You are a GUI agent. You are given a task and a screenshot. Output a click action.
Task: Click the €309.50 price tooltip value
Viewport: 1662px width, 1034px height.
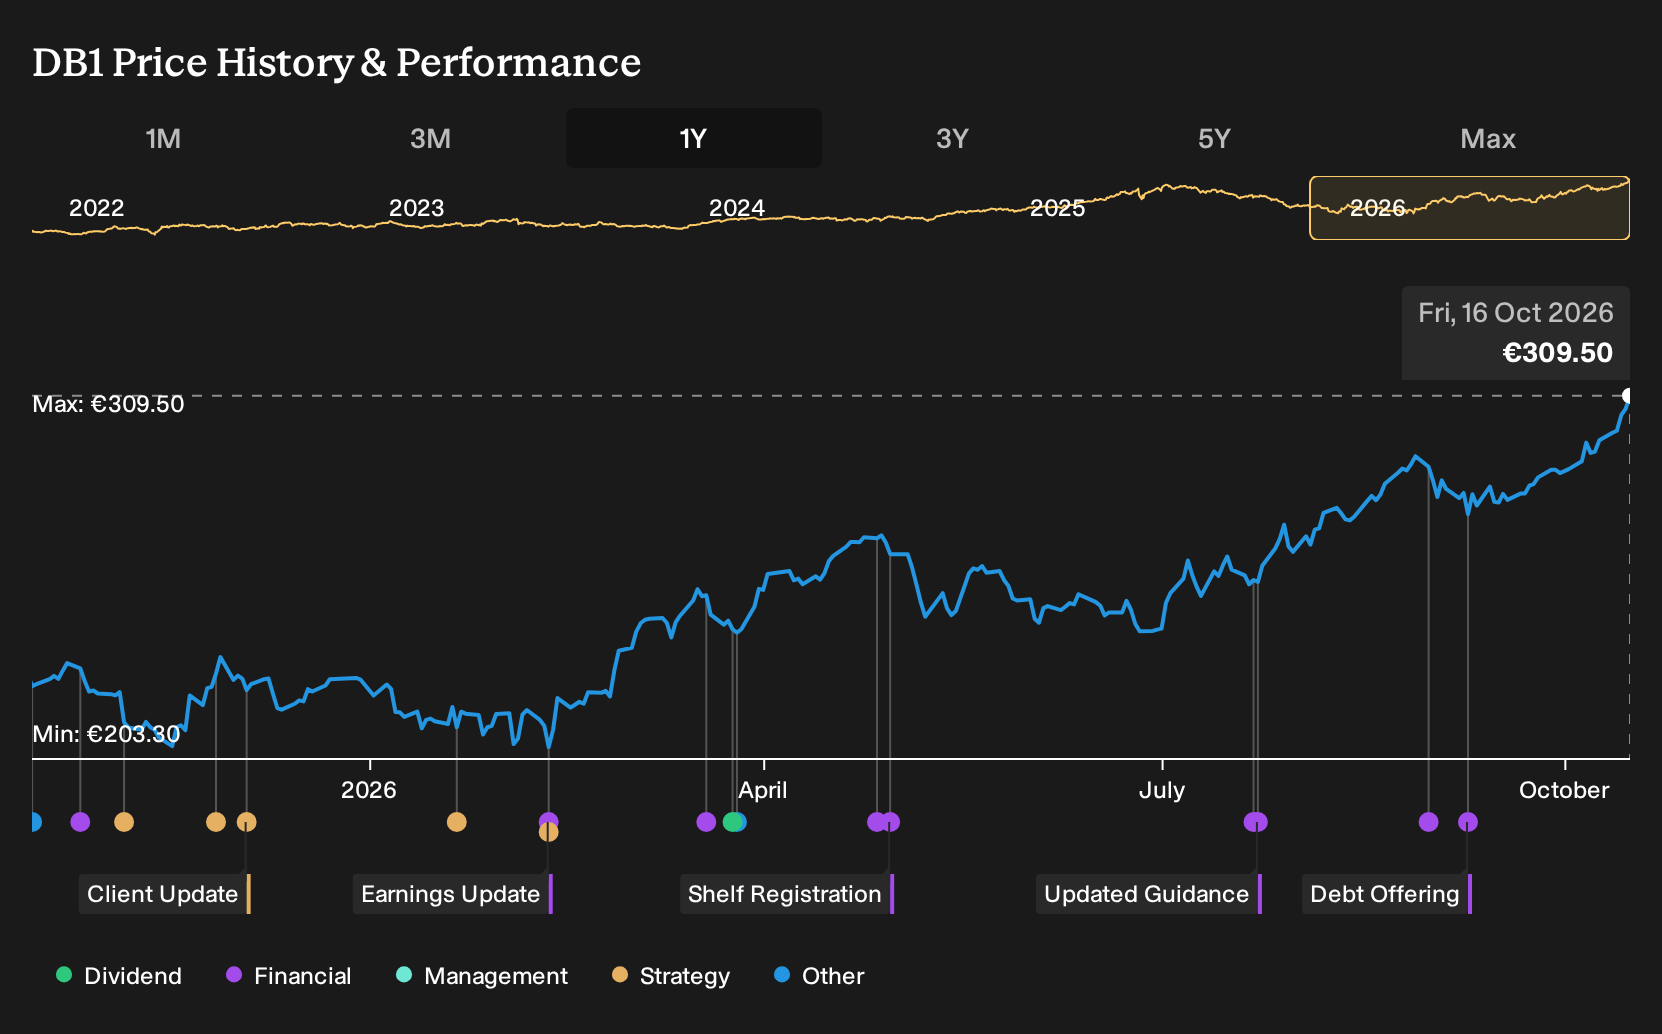(x=1558, y=353)
